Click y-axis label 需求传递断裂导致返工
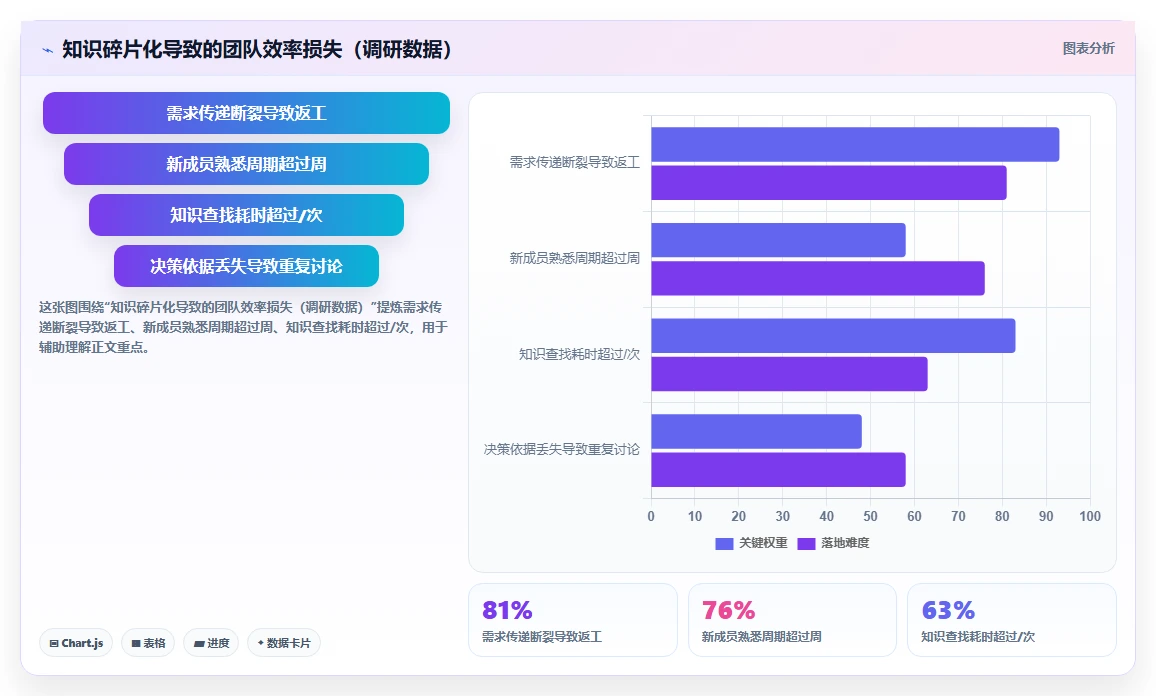The width and height of the screenshot is (1156, 696). 574,162
